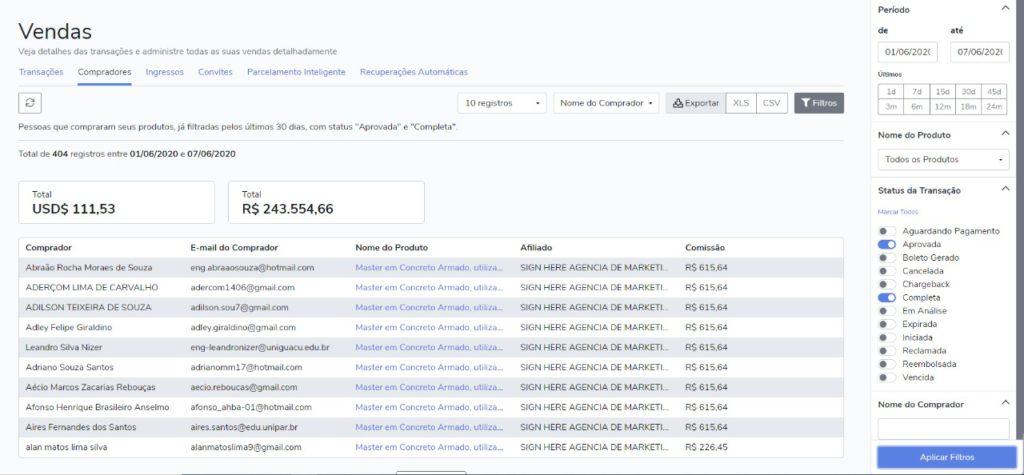Select the 12m period shortcut
The width and height of the screenshot is (1024, 475).
click(x=942, y=106)
